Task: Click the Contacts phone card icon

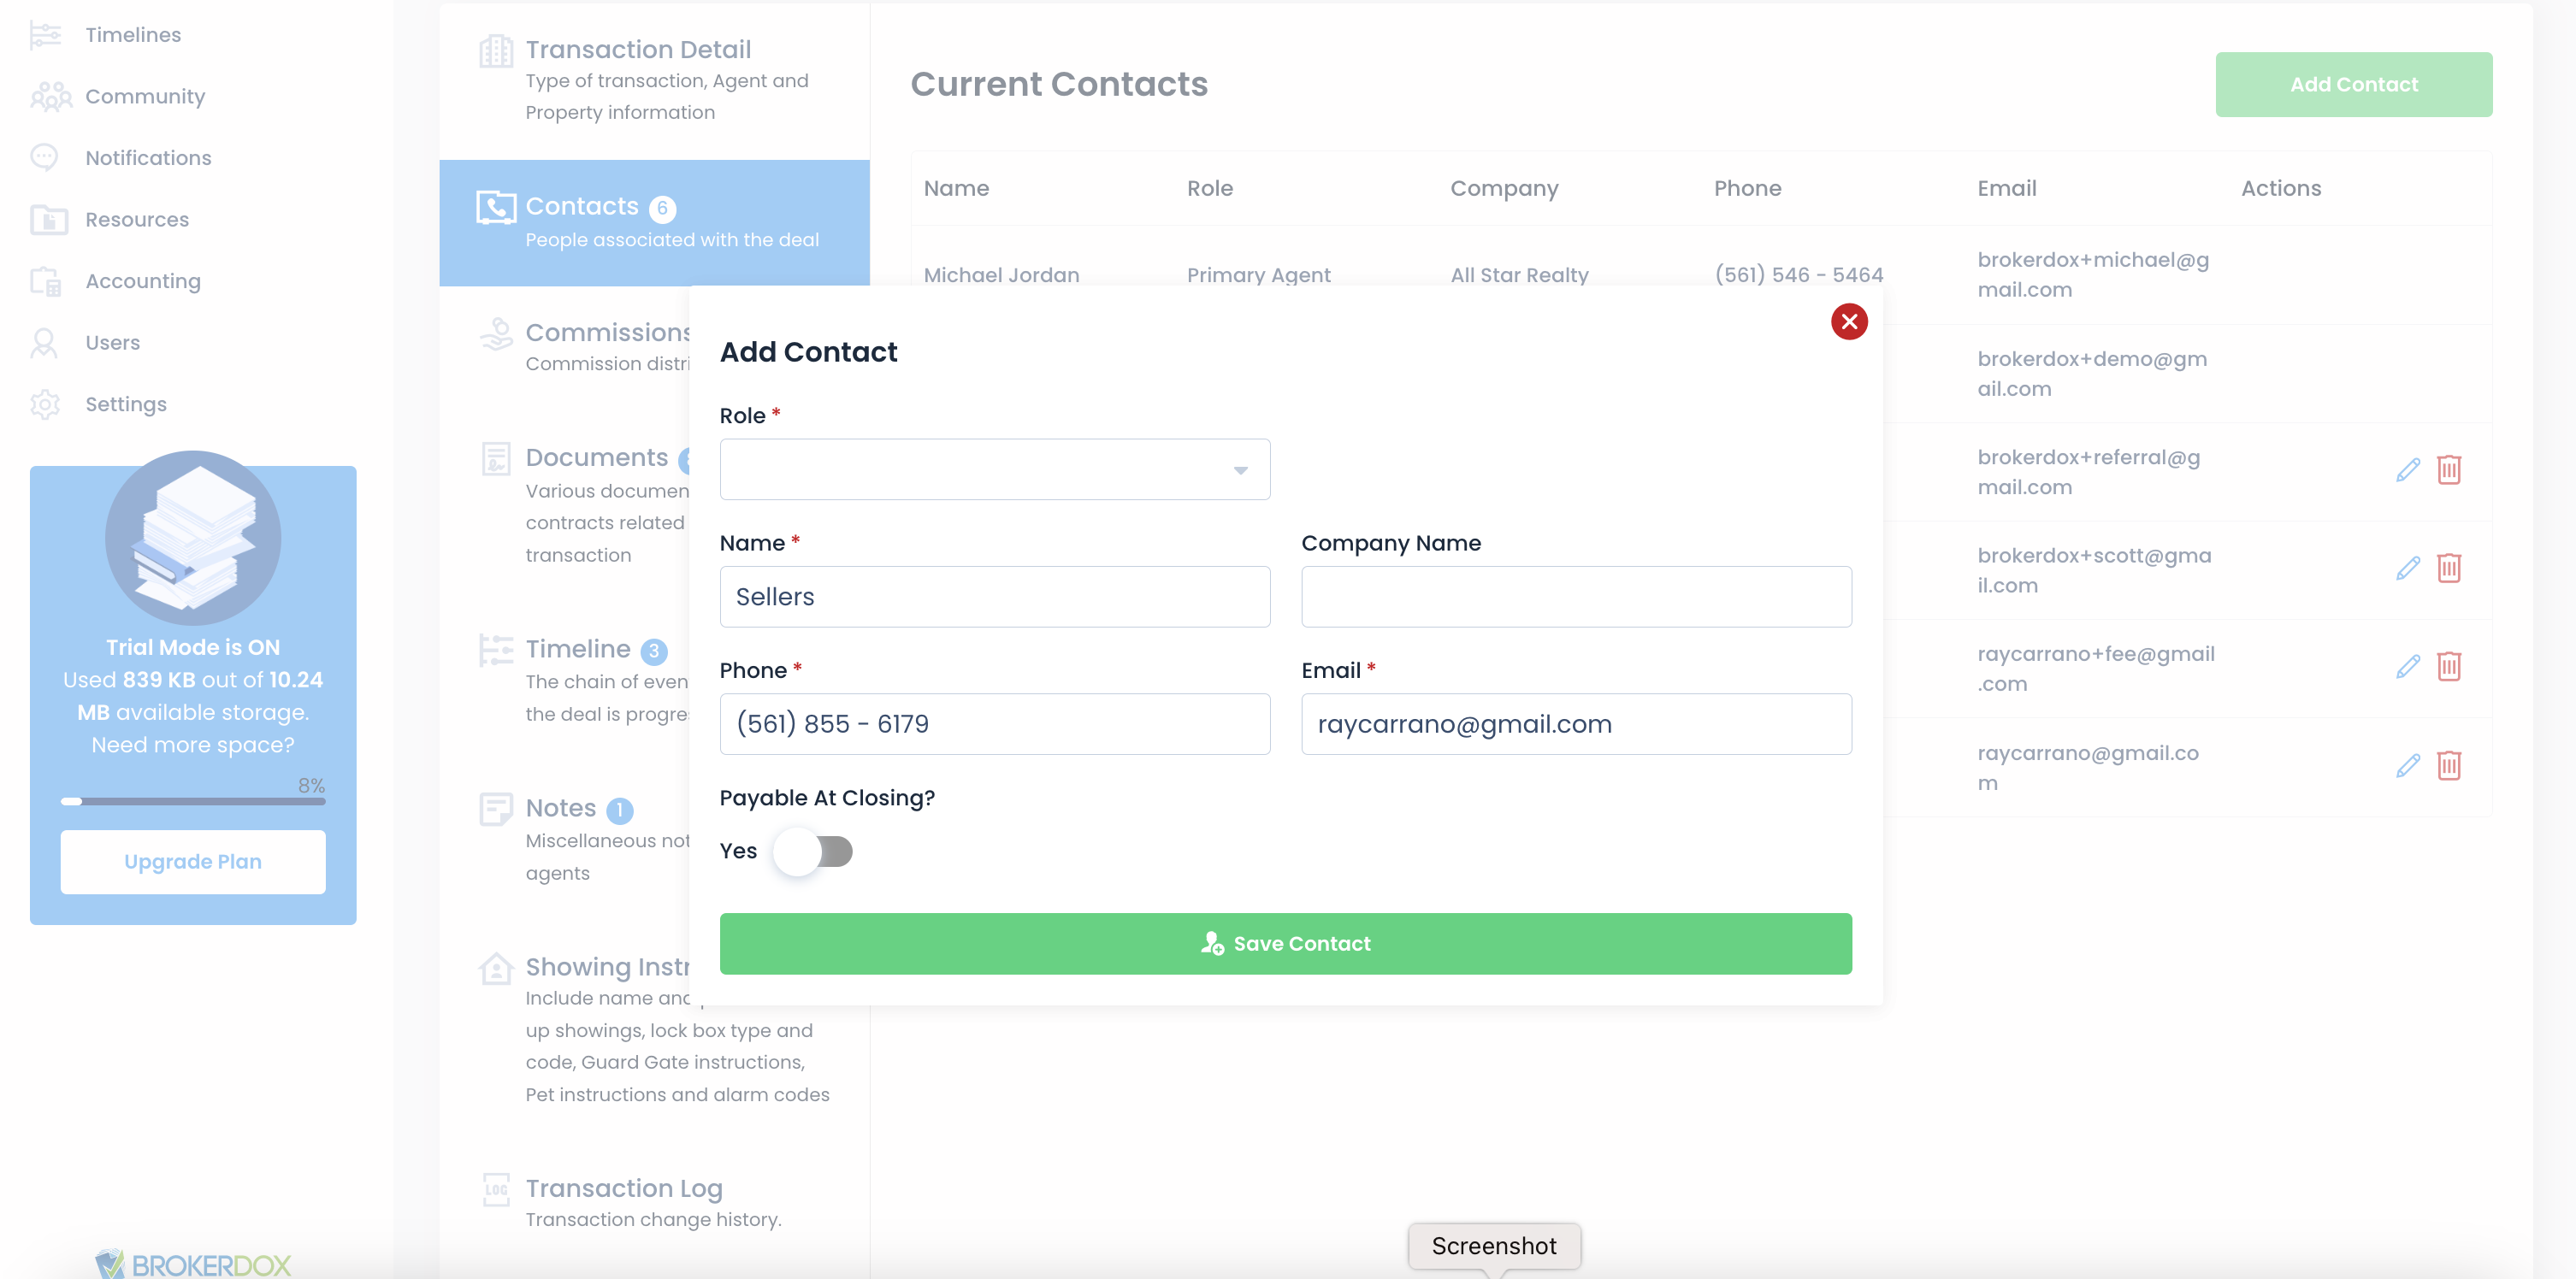Action: pos(496,207)
